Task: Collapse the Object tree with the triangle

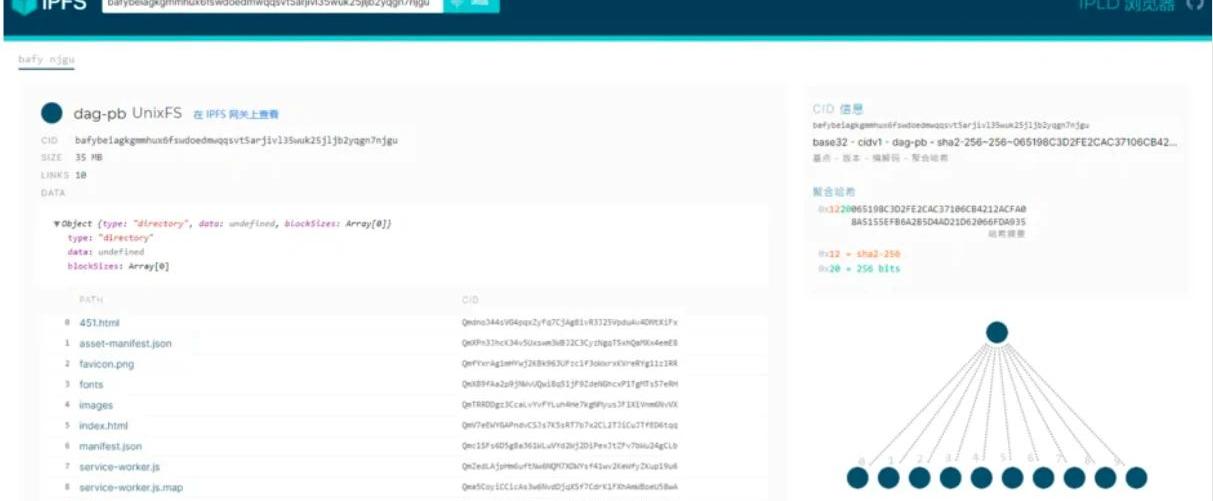Action: 57,224
